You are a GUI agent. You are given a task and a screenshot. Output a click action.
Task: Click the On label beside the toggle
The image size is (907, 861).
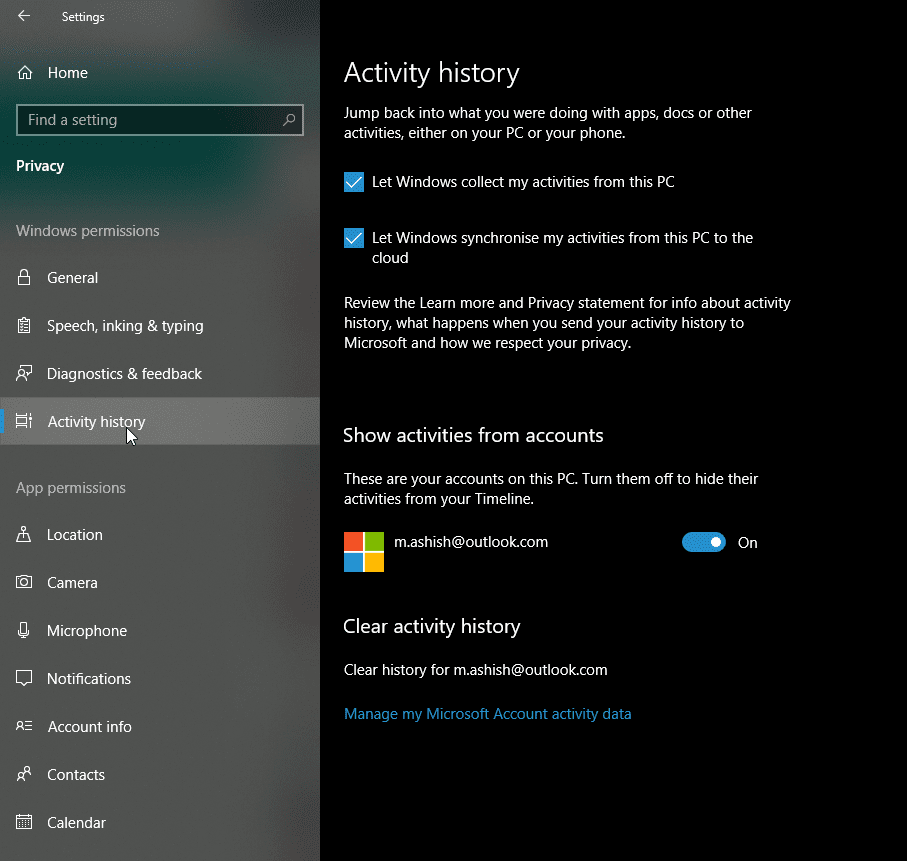point(747,542)
